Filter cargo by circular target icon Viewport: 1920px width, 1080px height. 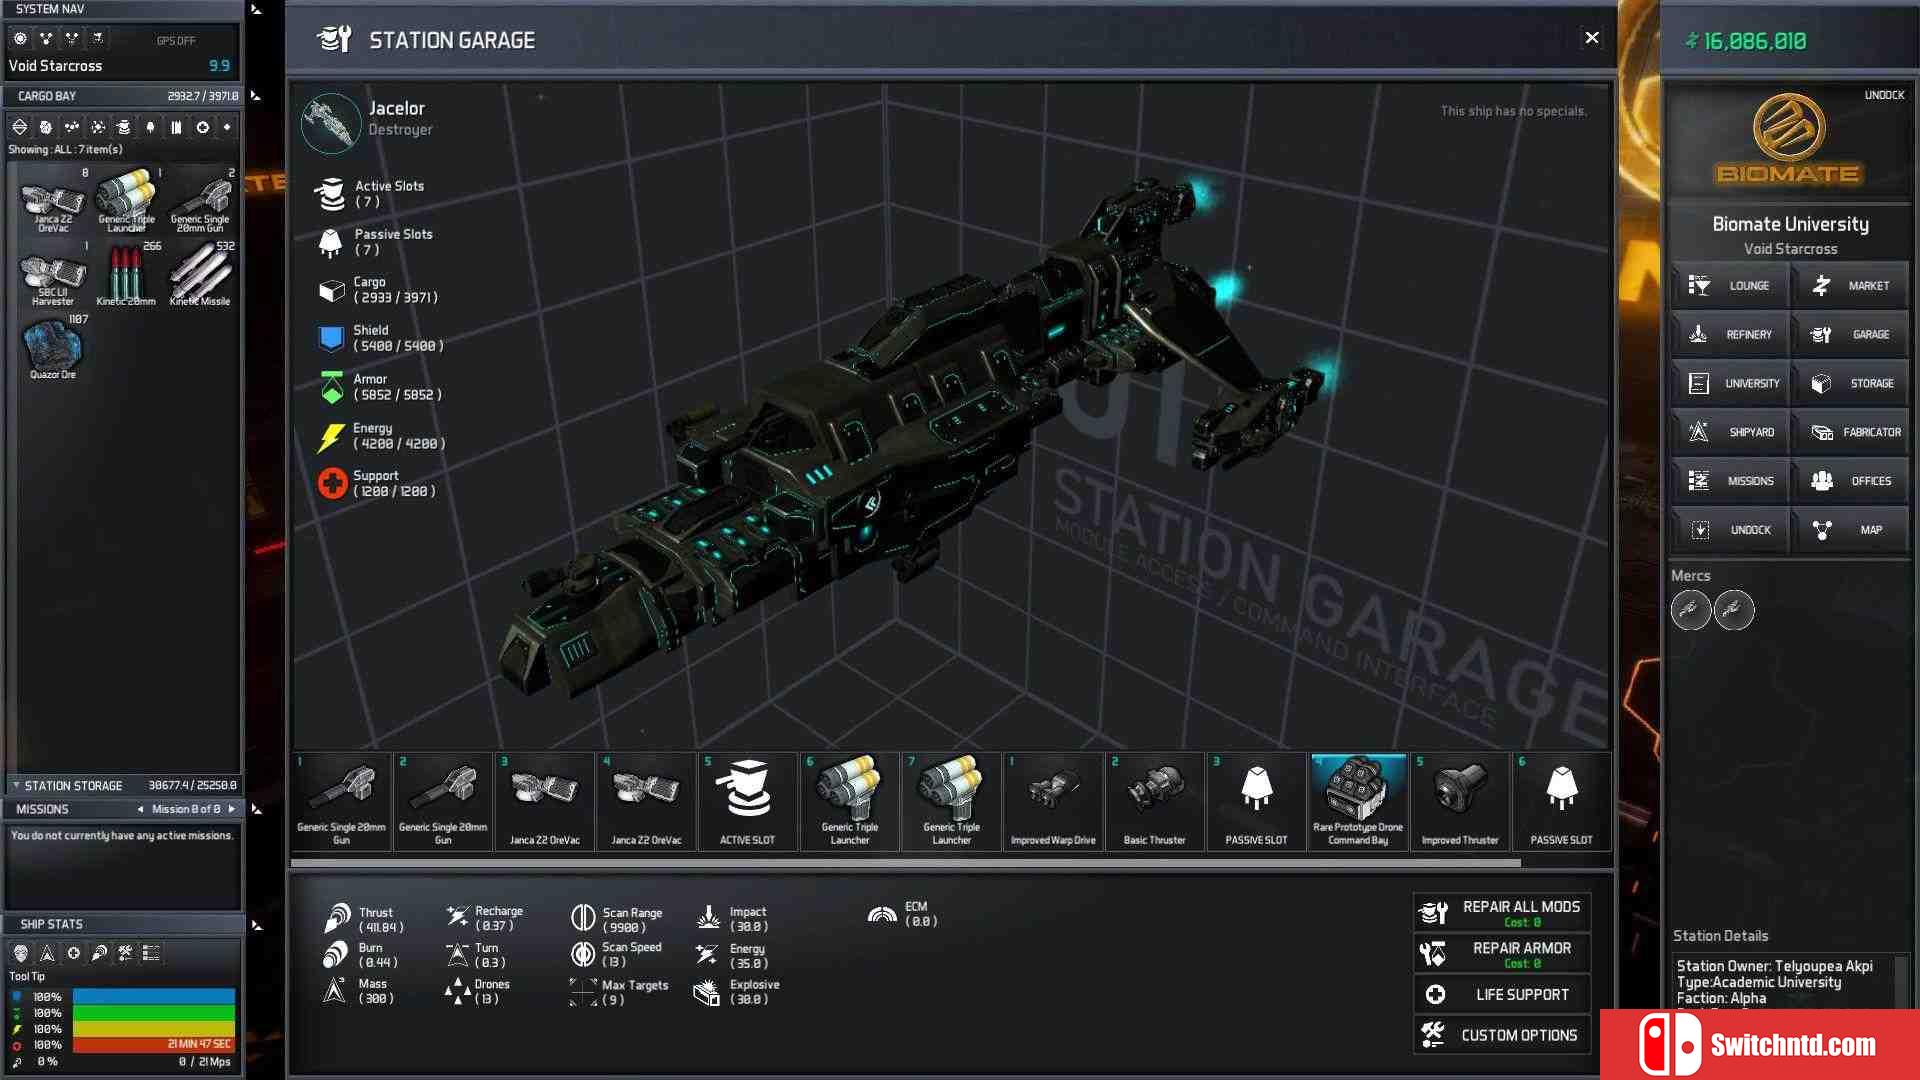pos(202,127)
